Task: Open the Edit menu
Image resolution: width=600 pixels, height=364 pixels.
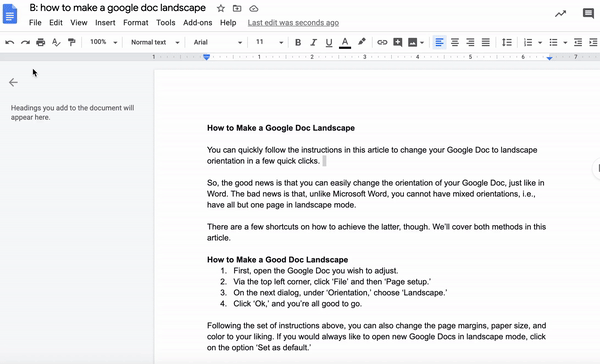Action: [x=56, y=23]
